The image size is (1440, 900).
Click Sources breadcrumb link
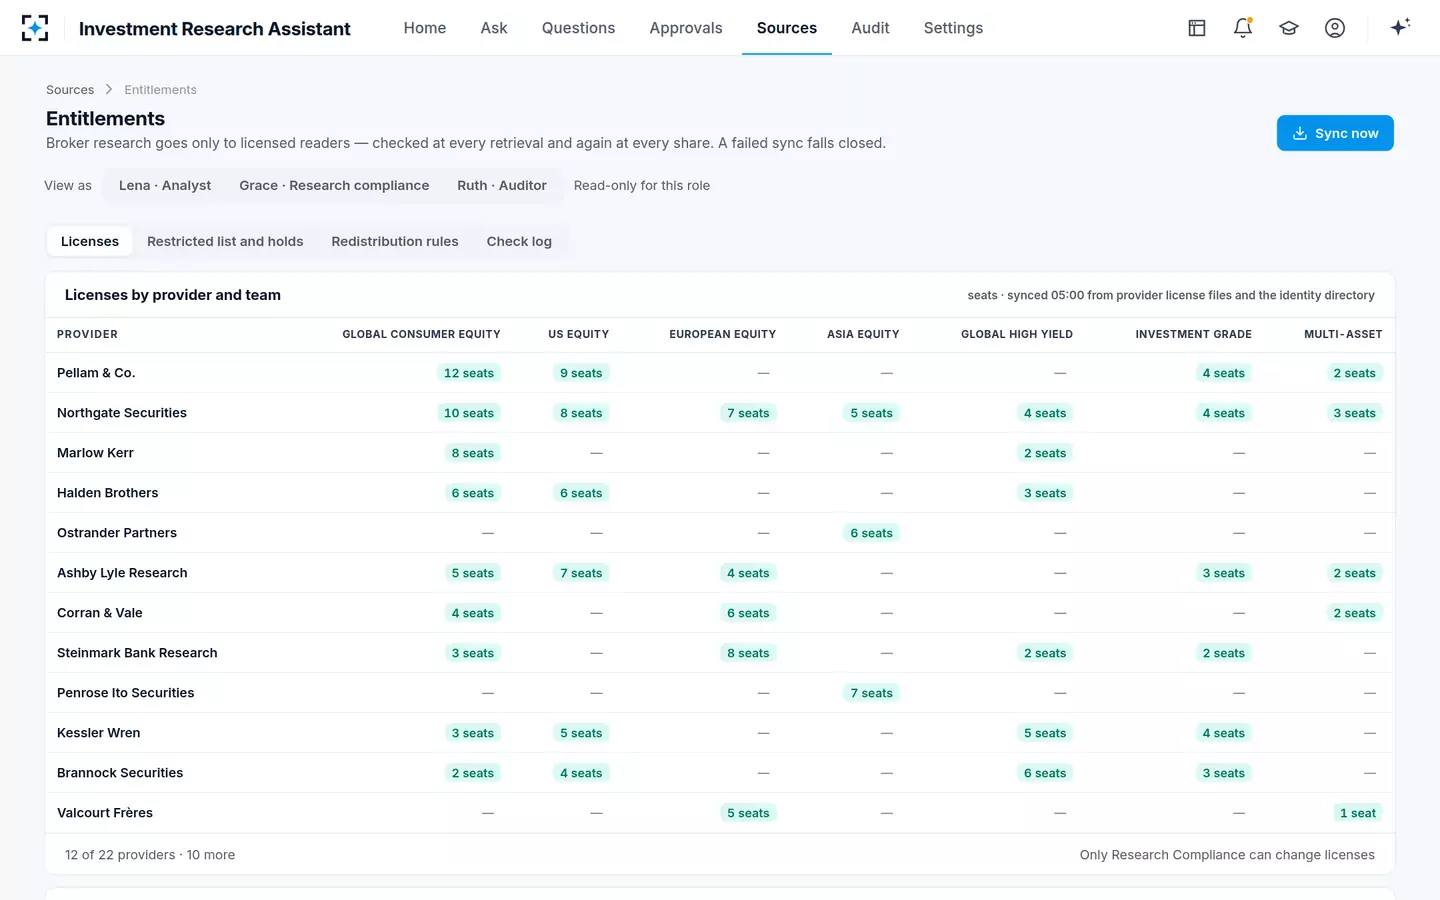(x=70, y=90)
